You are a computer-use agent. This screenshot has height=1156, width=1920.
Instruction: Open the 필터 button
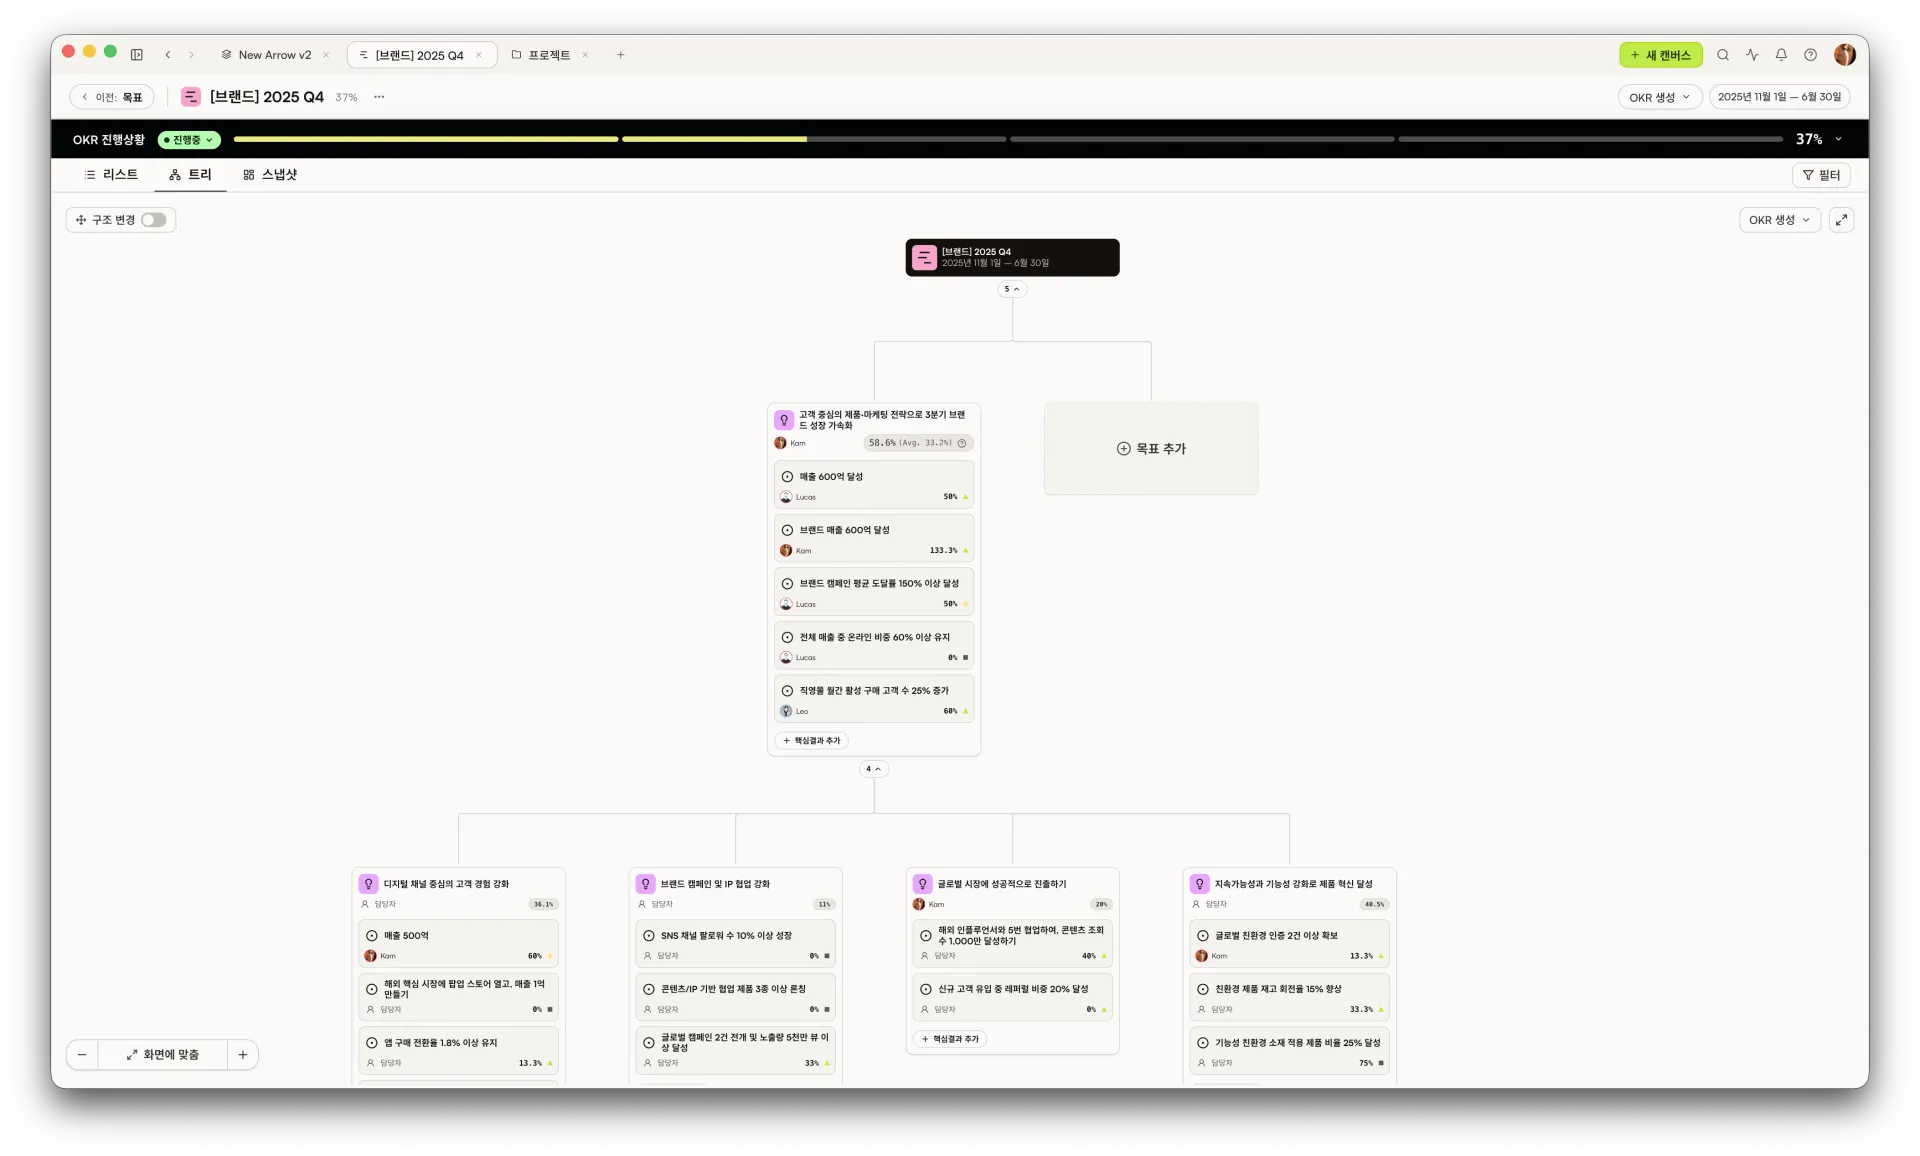[x=1821, y=175]
